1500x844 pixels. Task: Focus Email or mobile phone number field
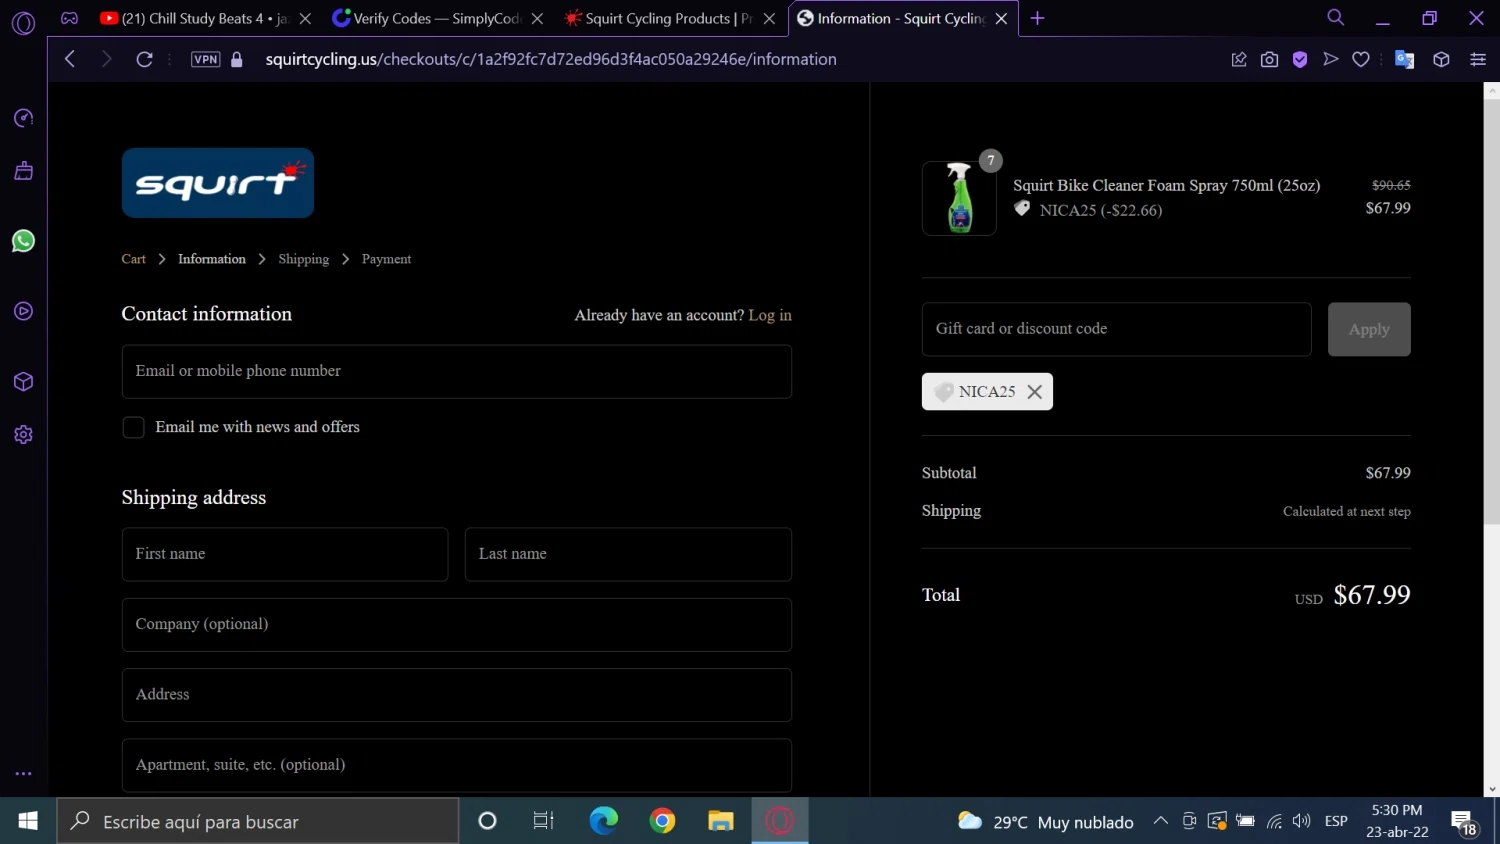point(457,371)
